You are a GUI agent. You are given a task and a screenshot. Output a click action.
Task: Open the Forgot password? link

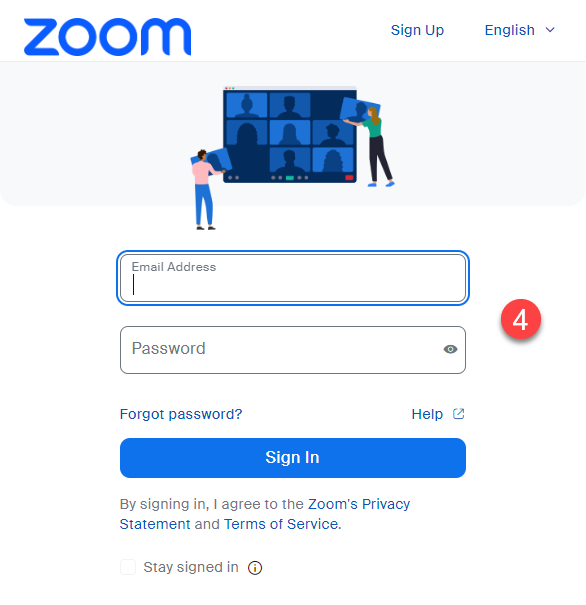pyautogui.click(x=181, y=414)
